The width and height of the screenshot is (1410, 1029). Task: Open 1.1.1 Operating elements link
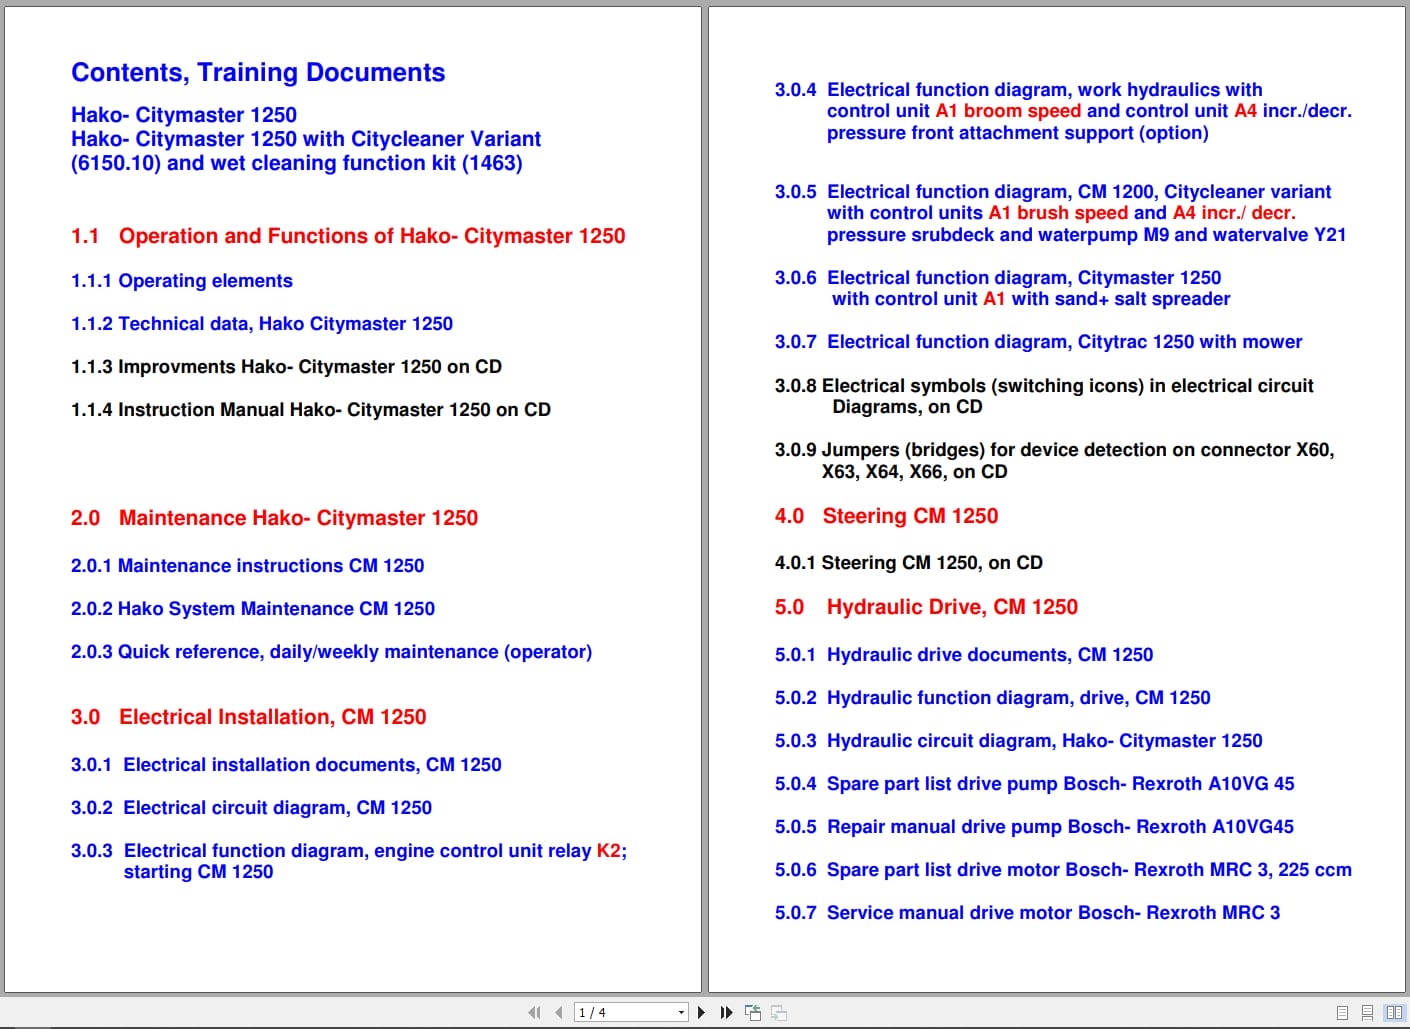(x=182, y=281)
